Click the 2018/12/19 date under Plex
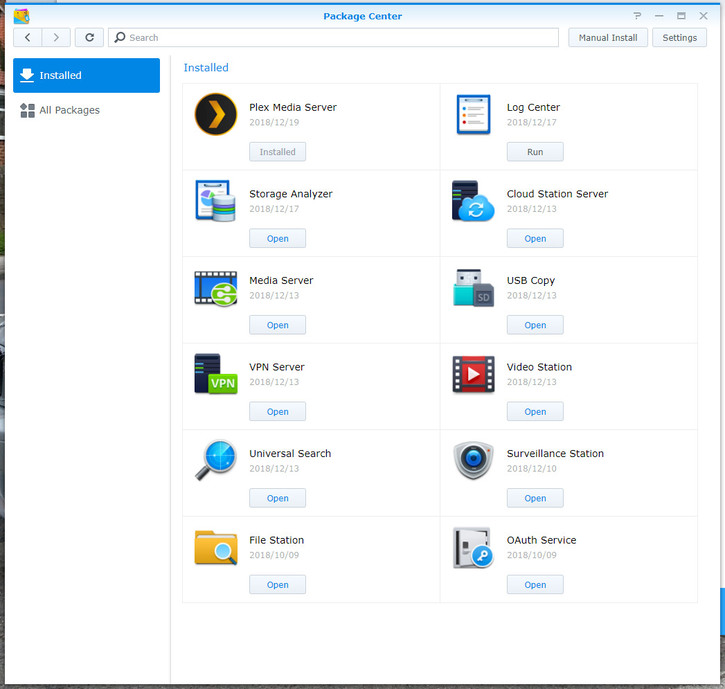This screenshot has width=725, height=689. click(x=274, y=122)
